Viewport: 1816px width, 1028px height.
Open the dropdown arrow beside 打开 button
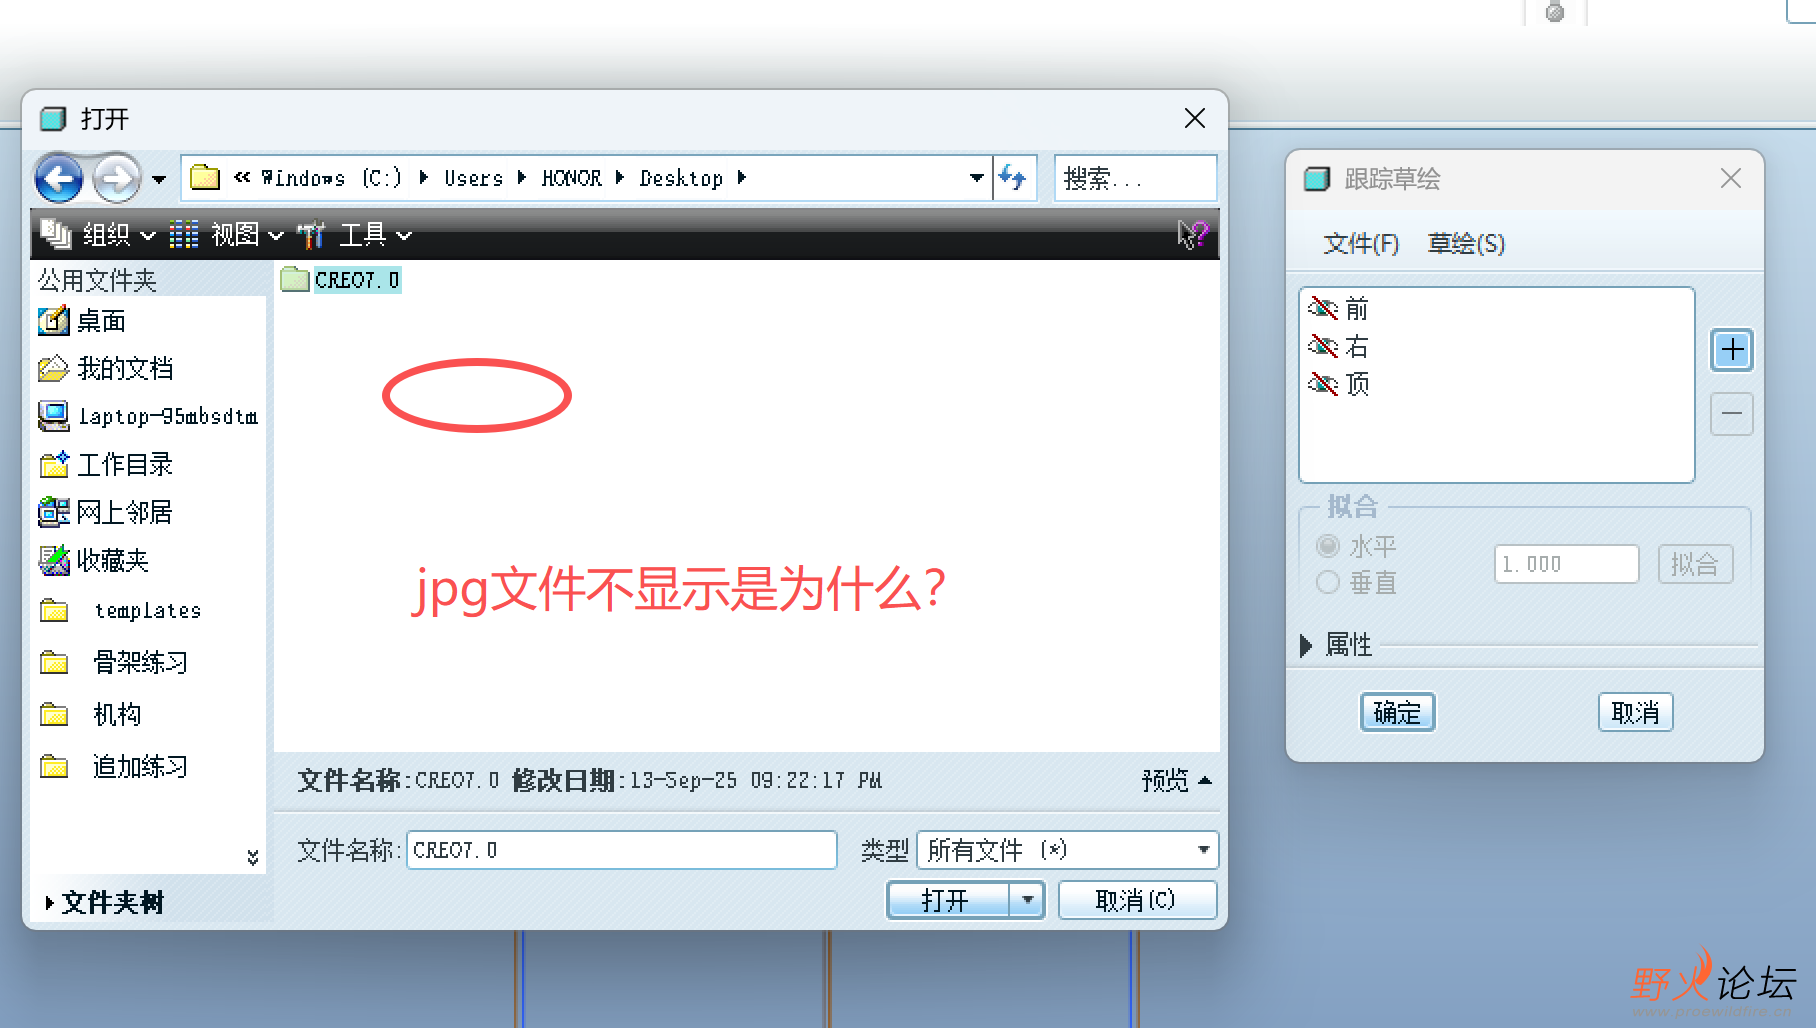pos(1027,900)
